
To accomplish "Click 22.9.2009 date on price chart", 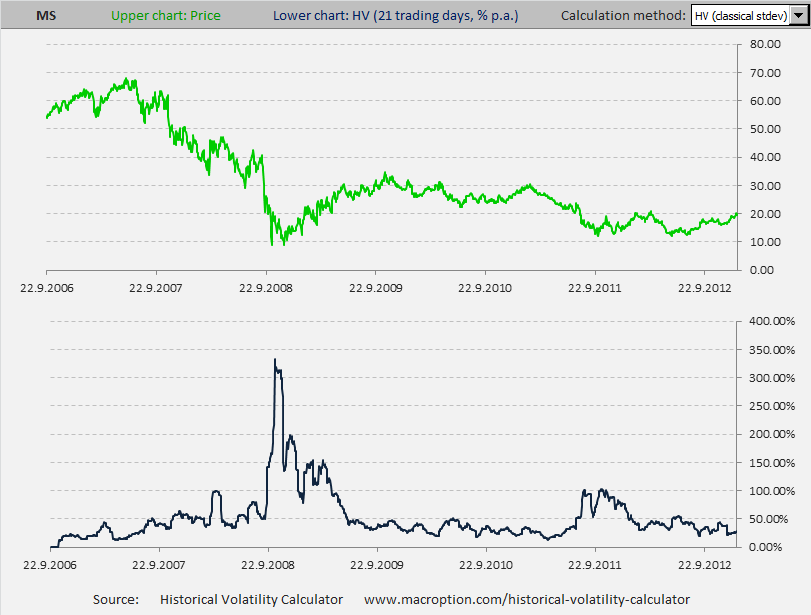I will [x=376, y=288].
